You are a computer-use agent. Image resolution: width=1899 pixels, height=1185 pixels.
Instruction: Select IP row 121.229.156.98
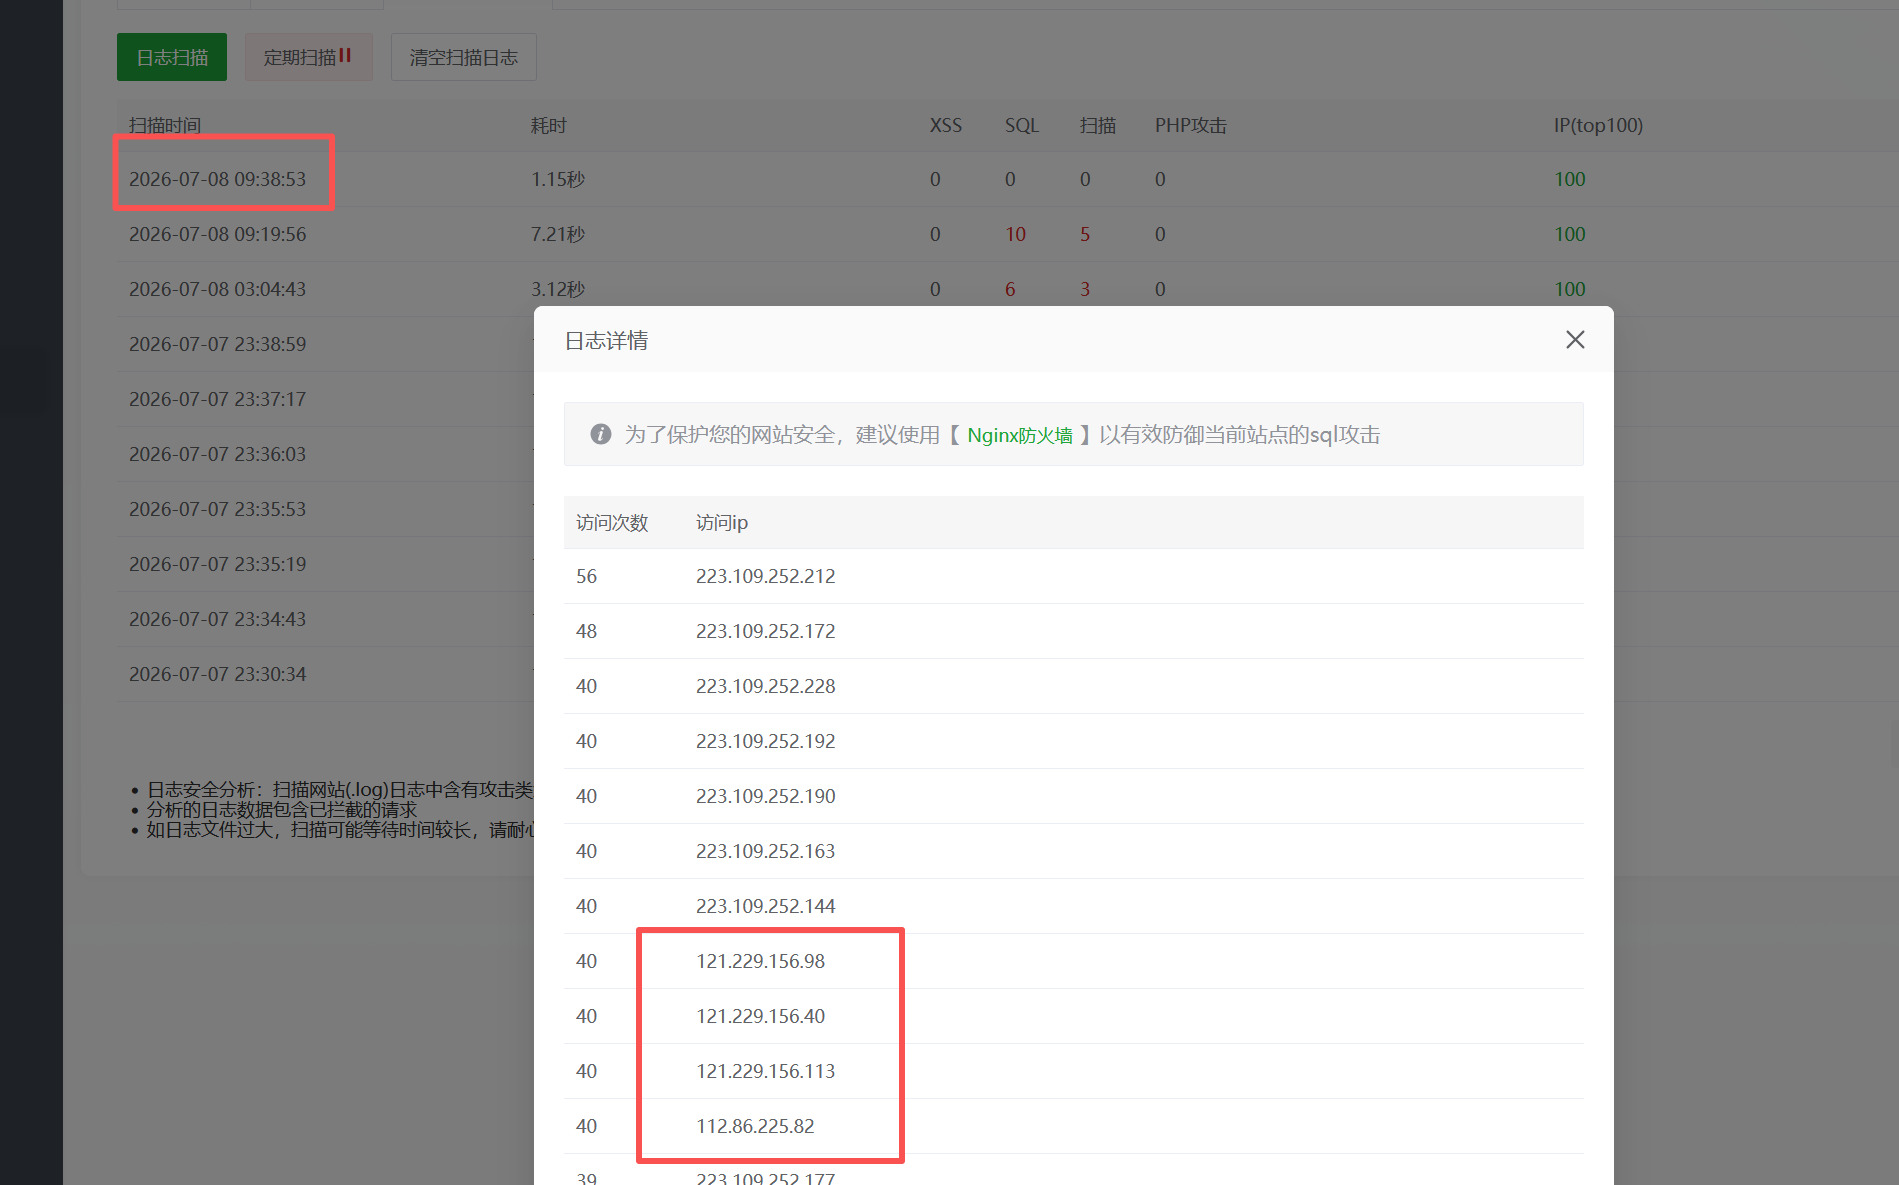(1074, 961)
